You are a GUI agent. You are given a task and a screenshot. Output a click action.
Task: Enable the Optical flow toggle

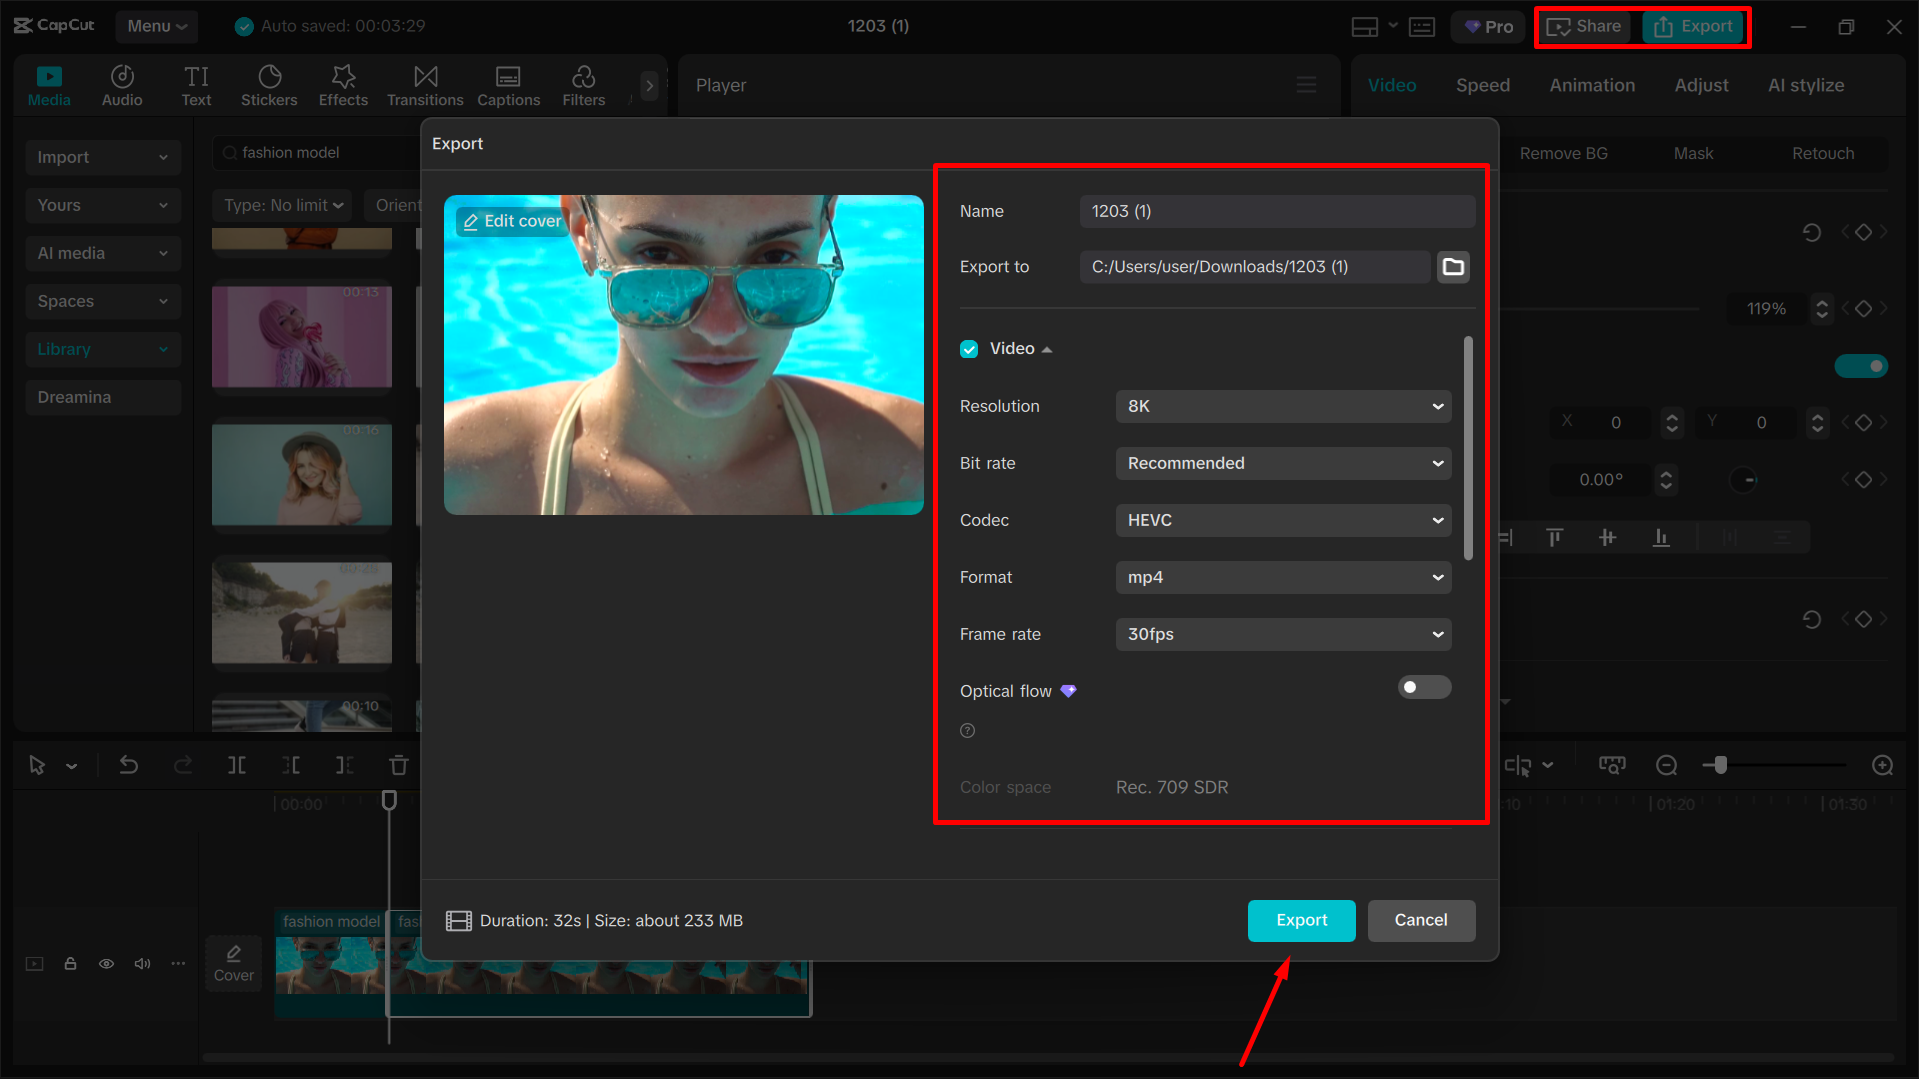coord(1423,687)
